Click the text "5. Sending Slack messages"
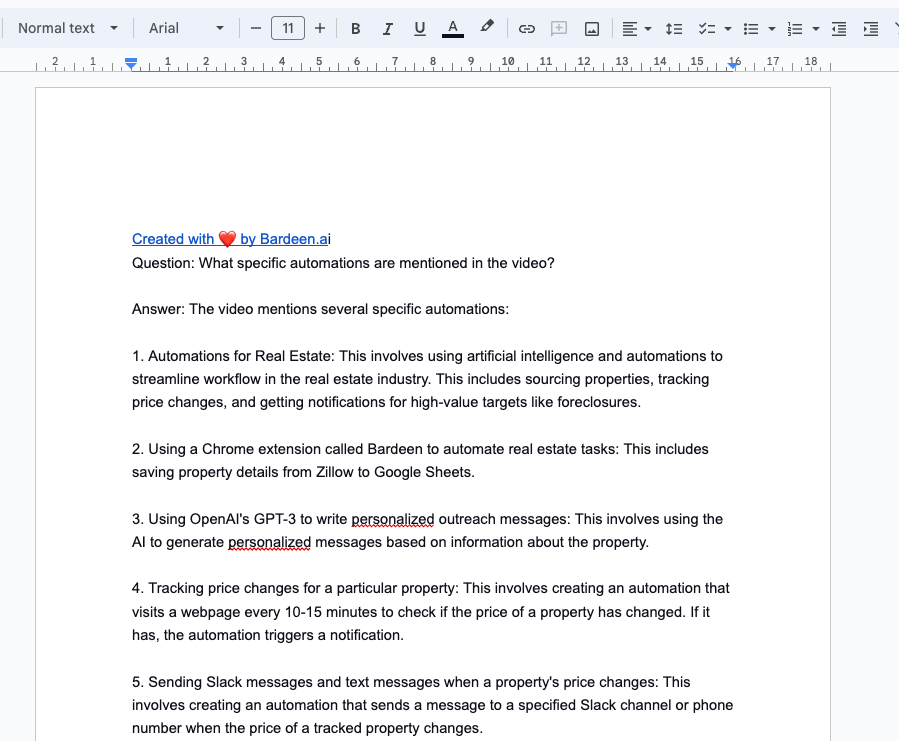 pos(222,682)
